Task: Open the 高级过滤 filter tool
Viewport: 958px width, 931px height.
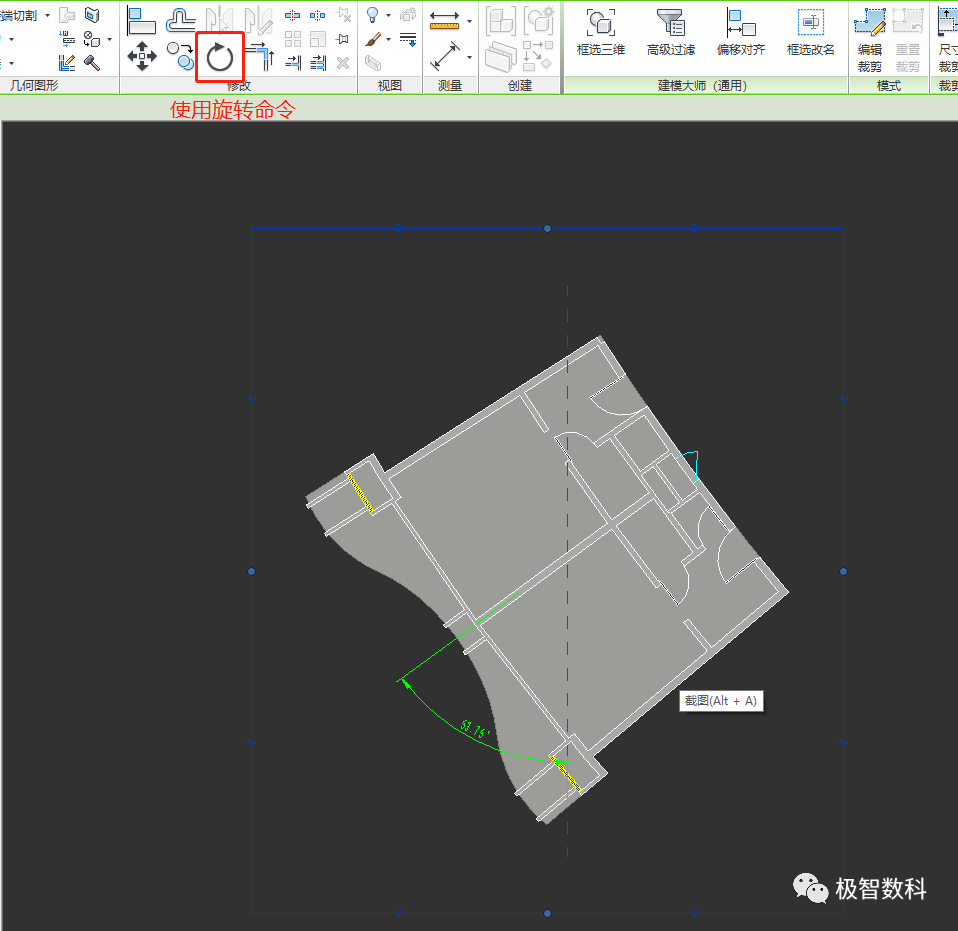Action: click(x=671, y=32)
